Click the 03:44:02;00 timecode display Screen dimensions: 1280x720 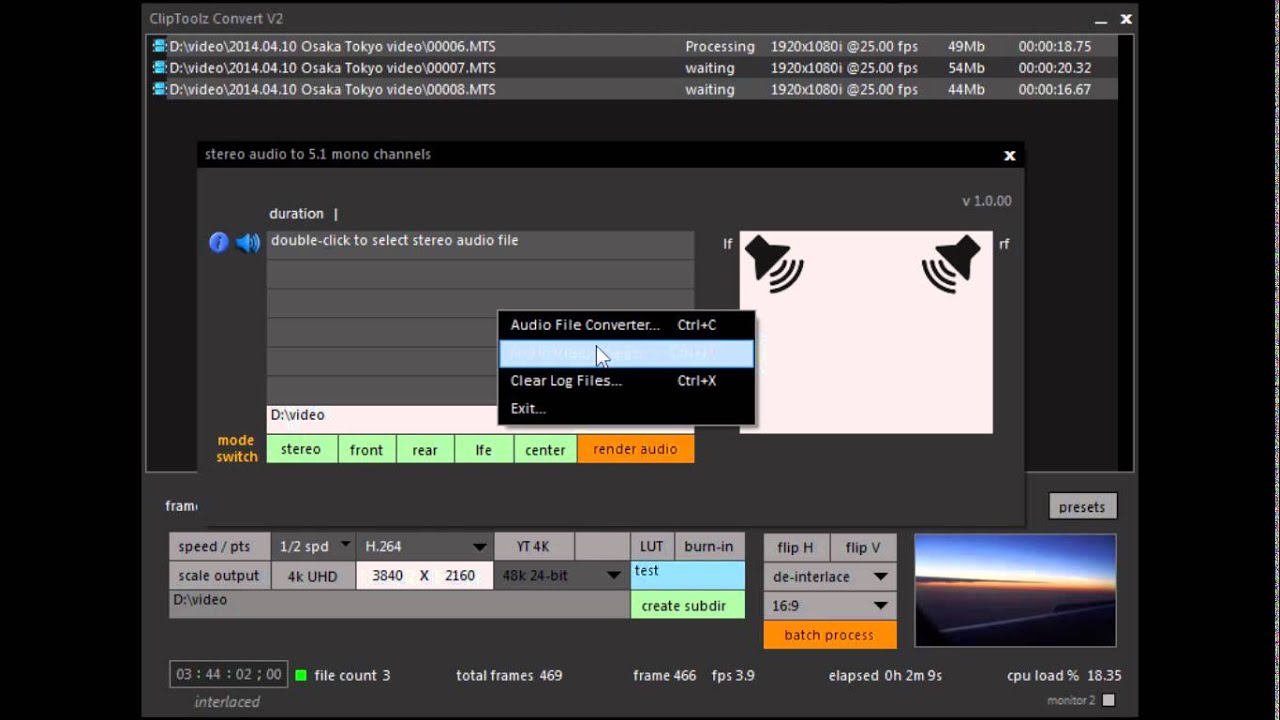pos(229,675)
